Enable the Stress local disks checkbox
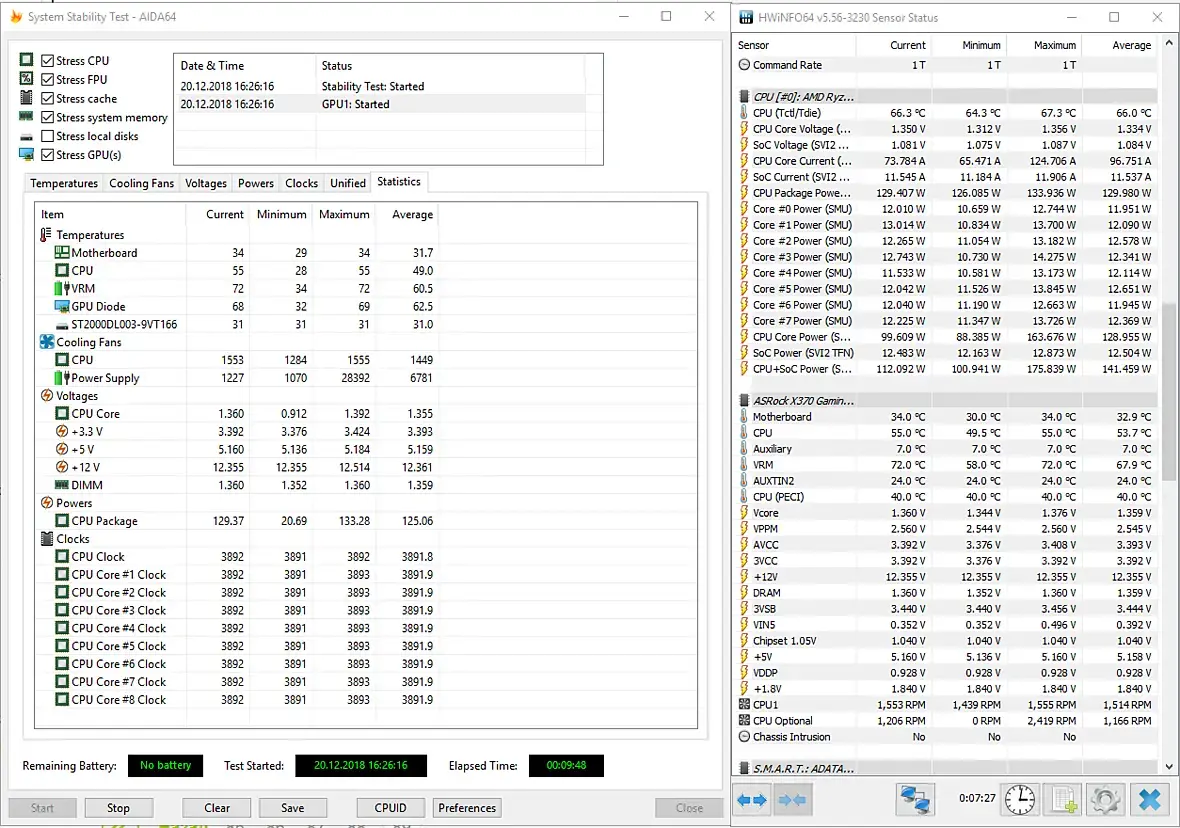 pos(47,135)
